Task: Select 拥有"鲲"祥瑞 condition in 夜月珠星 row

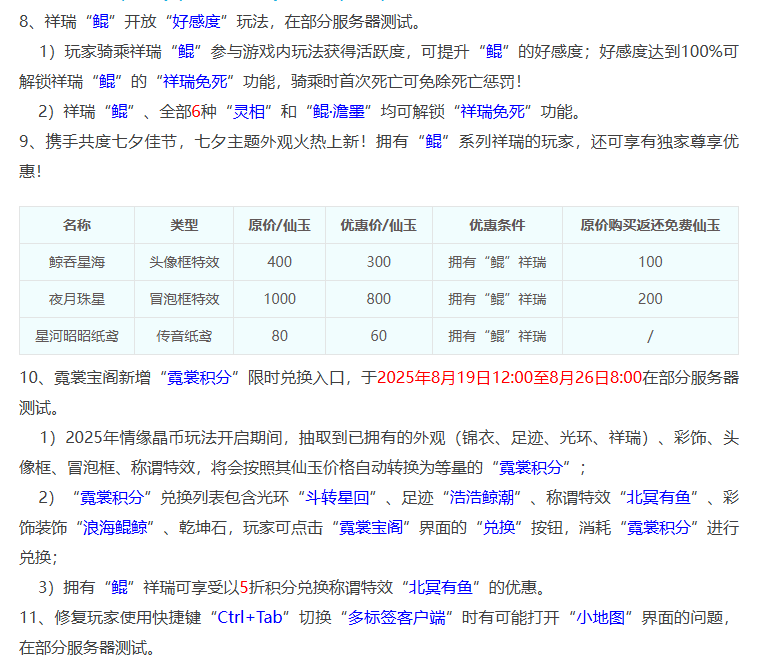Action: (497, 299)
